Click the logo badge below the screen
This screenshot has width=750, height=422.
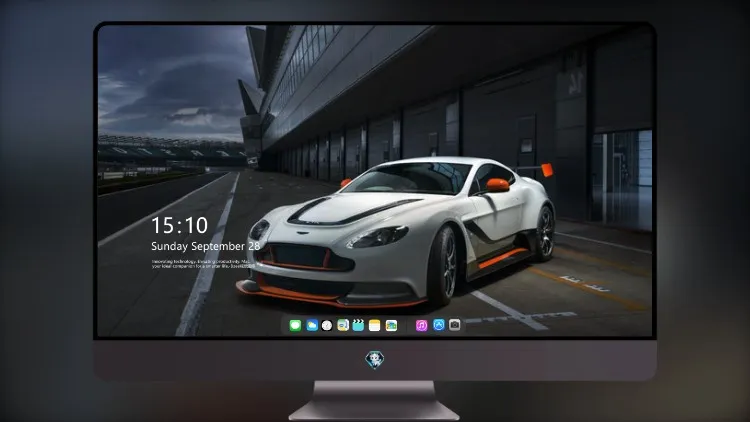coord(375,360)
